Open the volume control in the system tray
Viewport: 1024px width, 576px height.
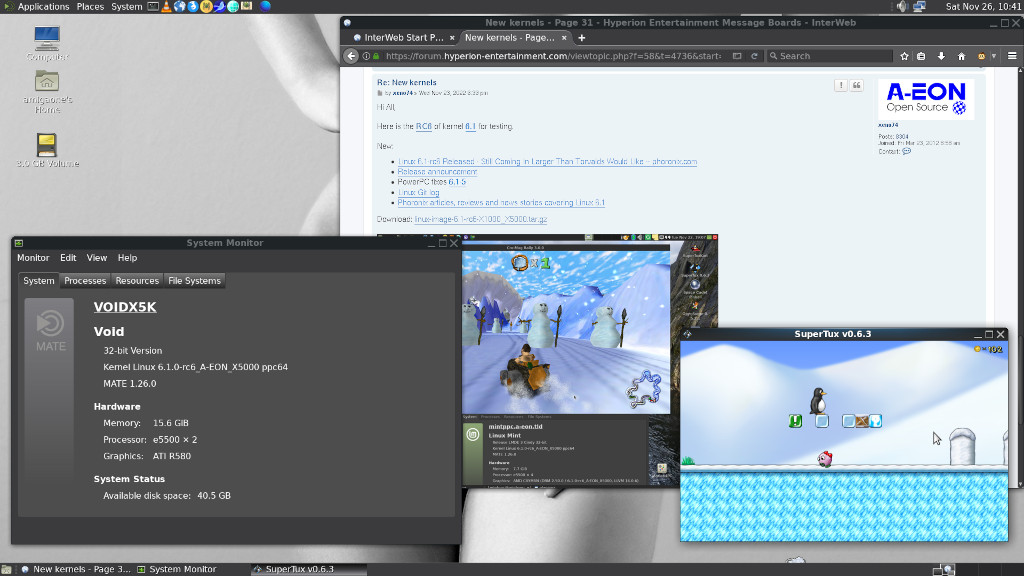(902, 7)
